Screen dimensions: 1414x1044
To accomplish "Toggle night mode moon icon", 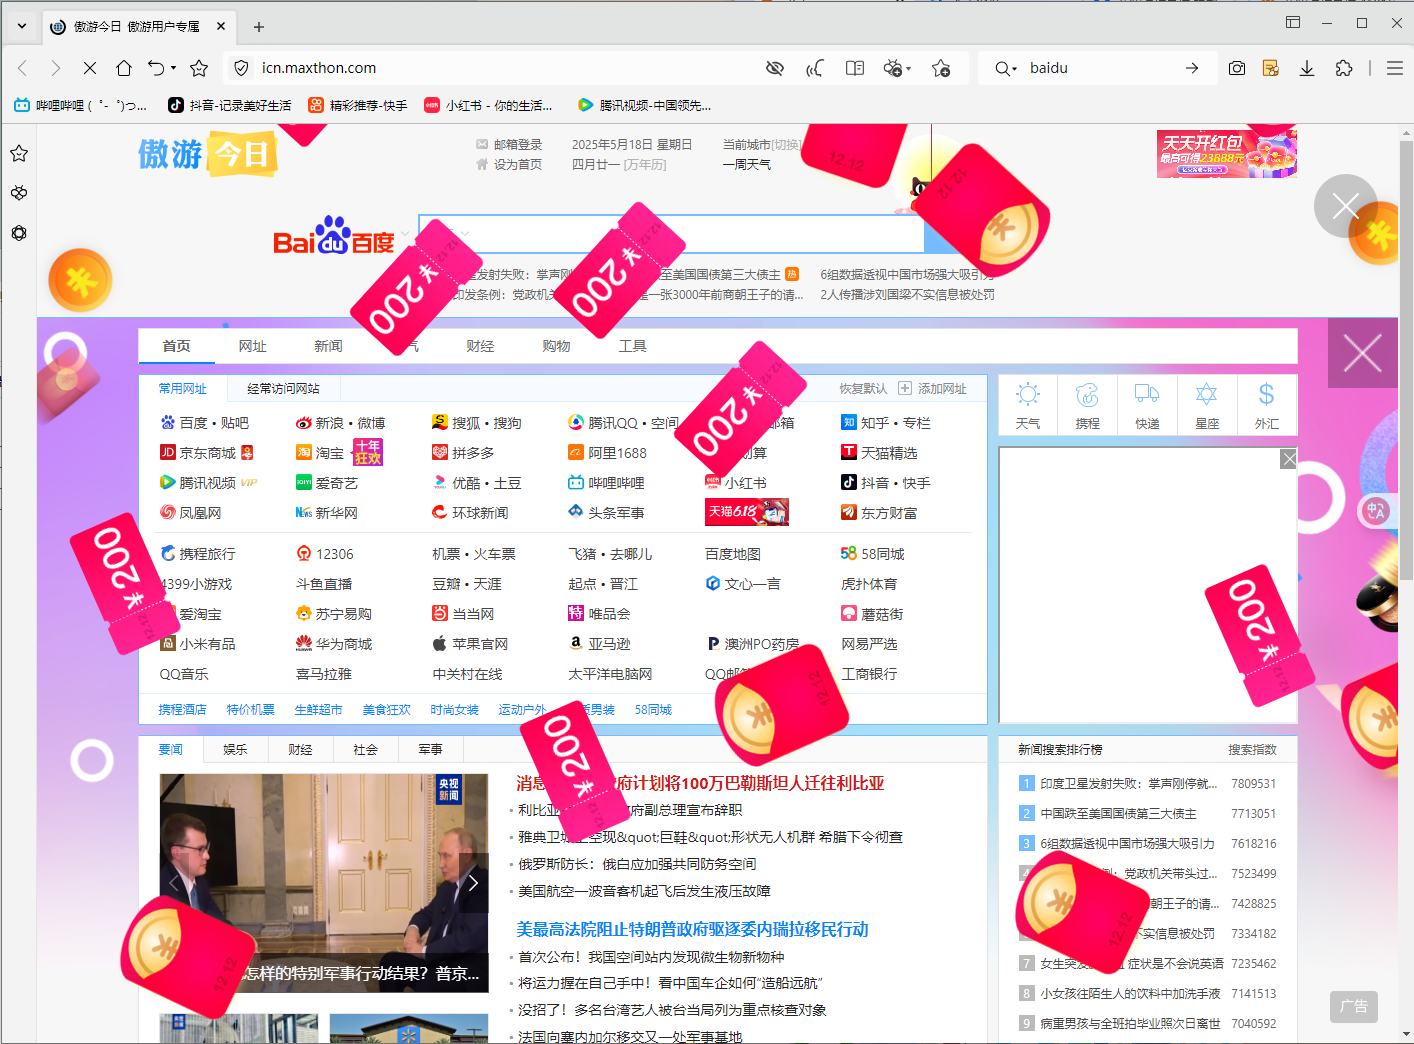I will (x=815, y=68).
